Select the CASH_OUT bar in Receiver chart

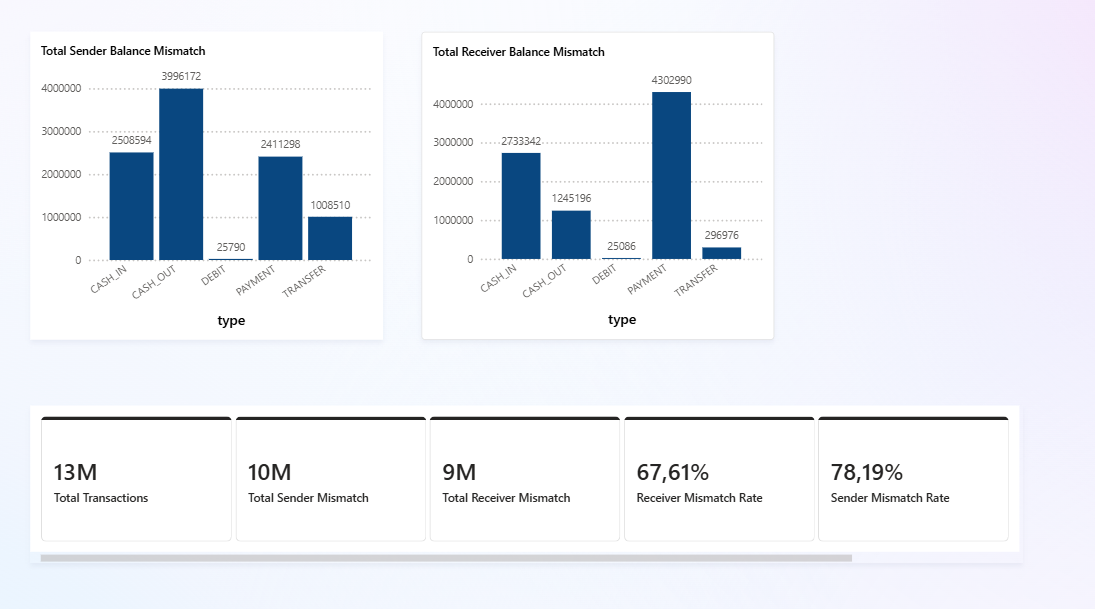coord(571,235)
